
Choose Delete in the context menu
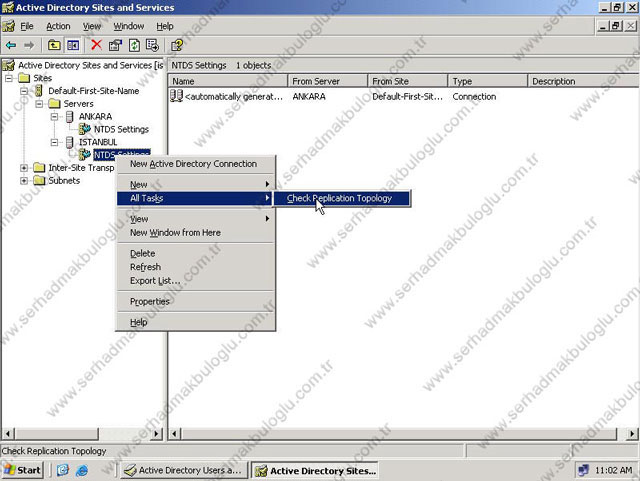pyautogui.click(x=196, y=254)
